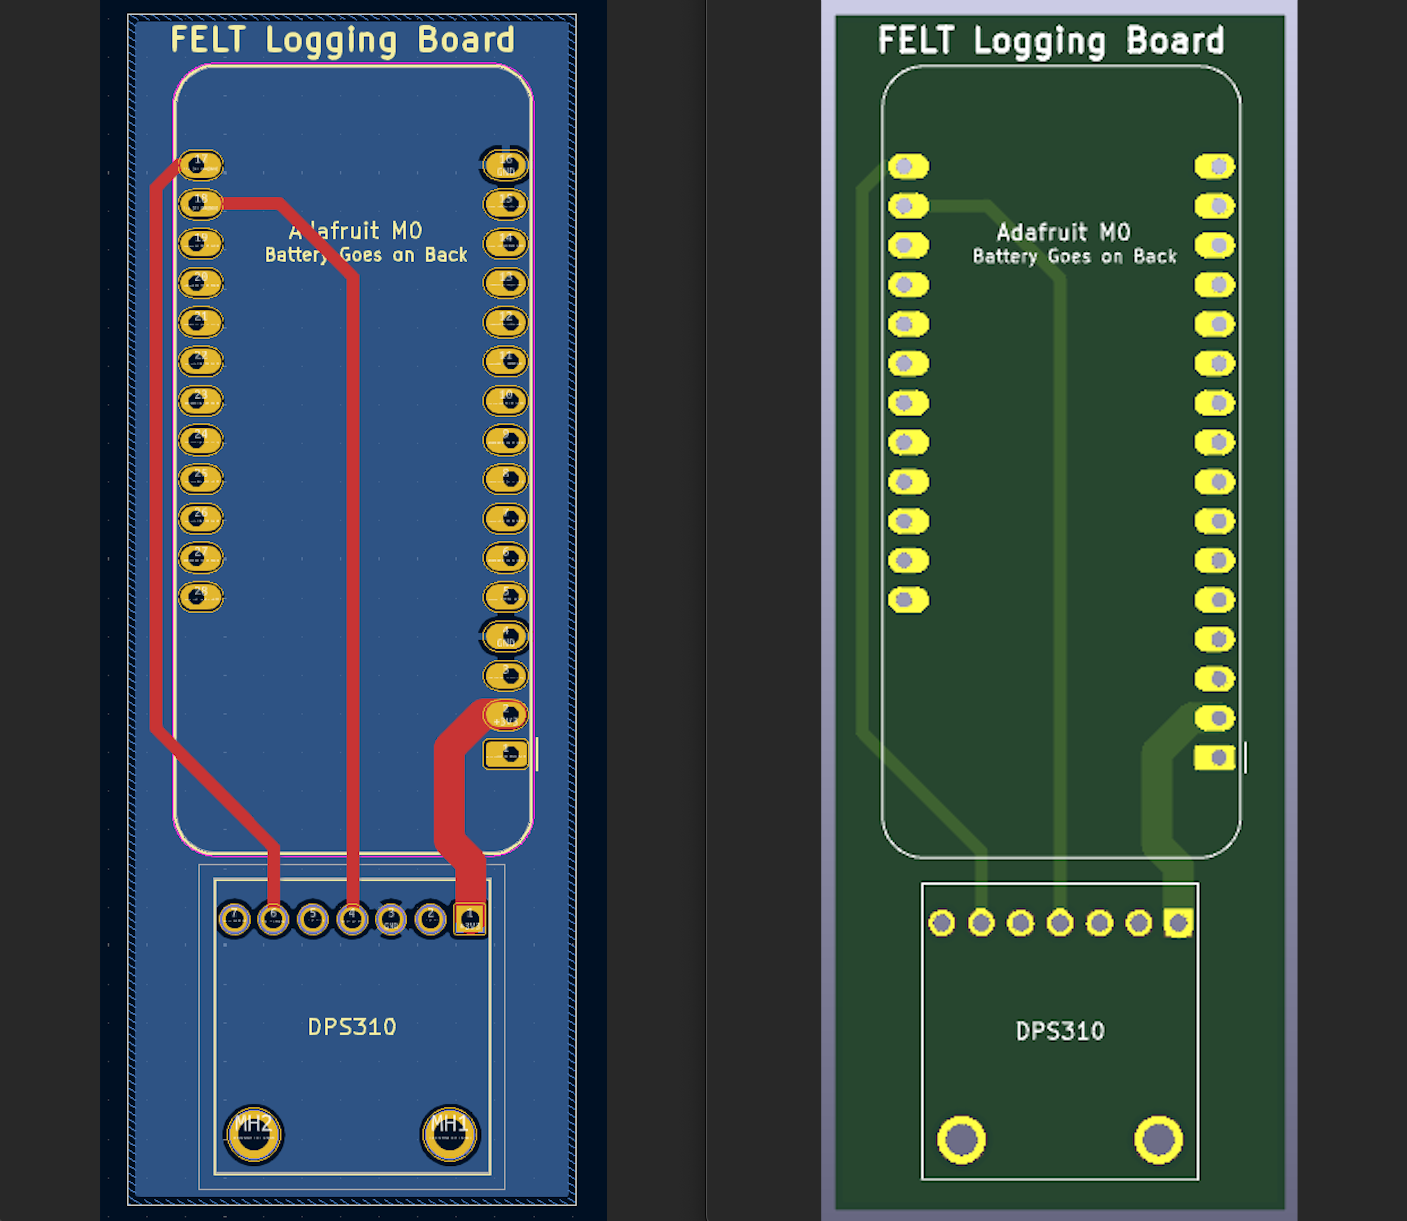This screenshot has width=1407, height=1221.
Task: Click the FELT Logging Board title text
Action: click(342, 40)
